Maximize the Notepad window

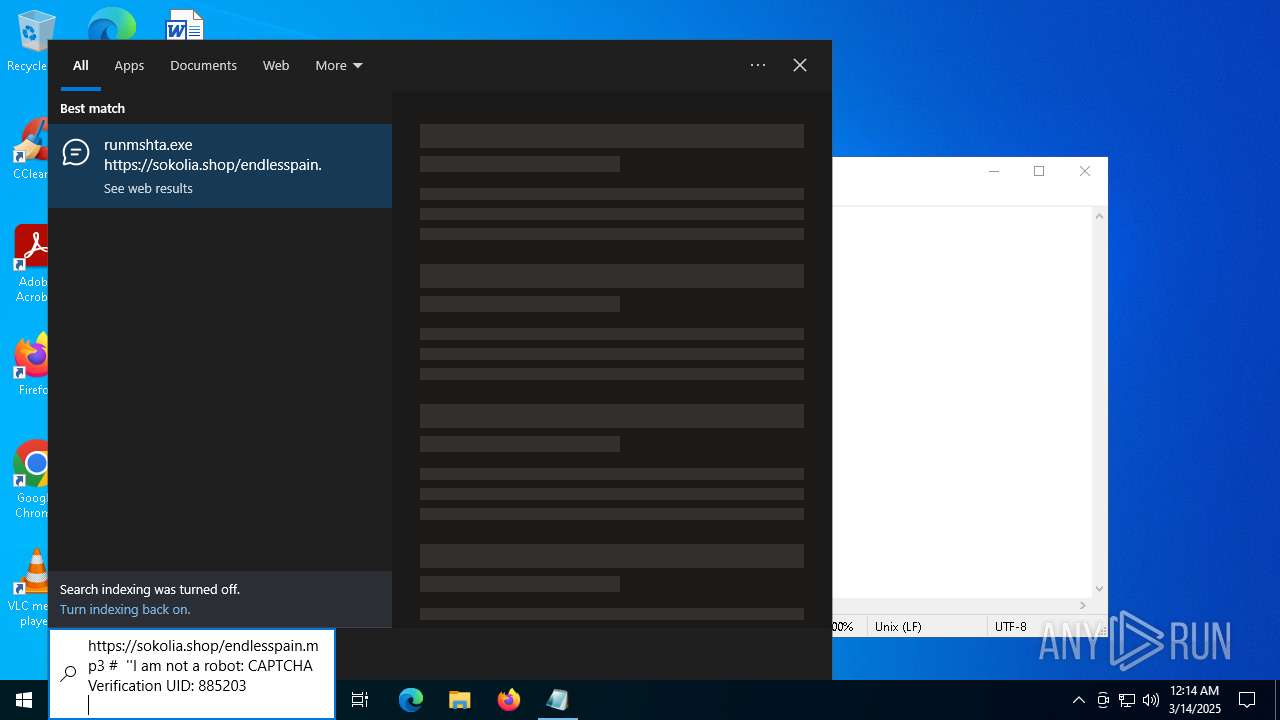point(1039,171)
